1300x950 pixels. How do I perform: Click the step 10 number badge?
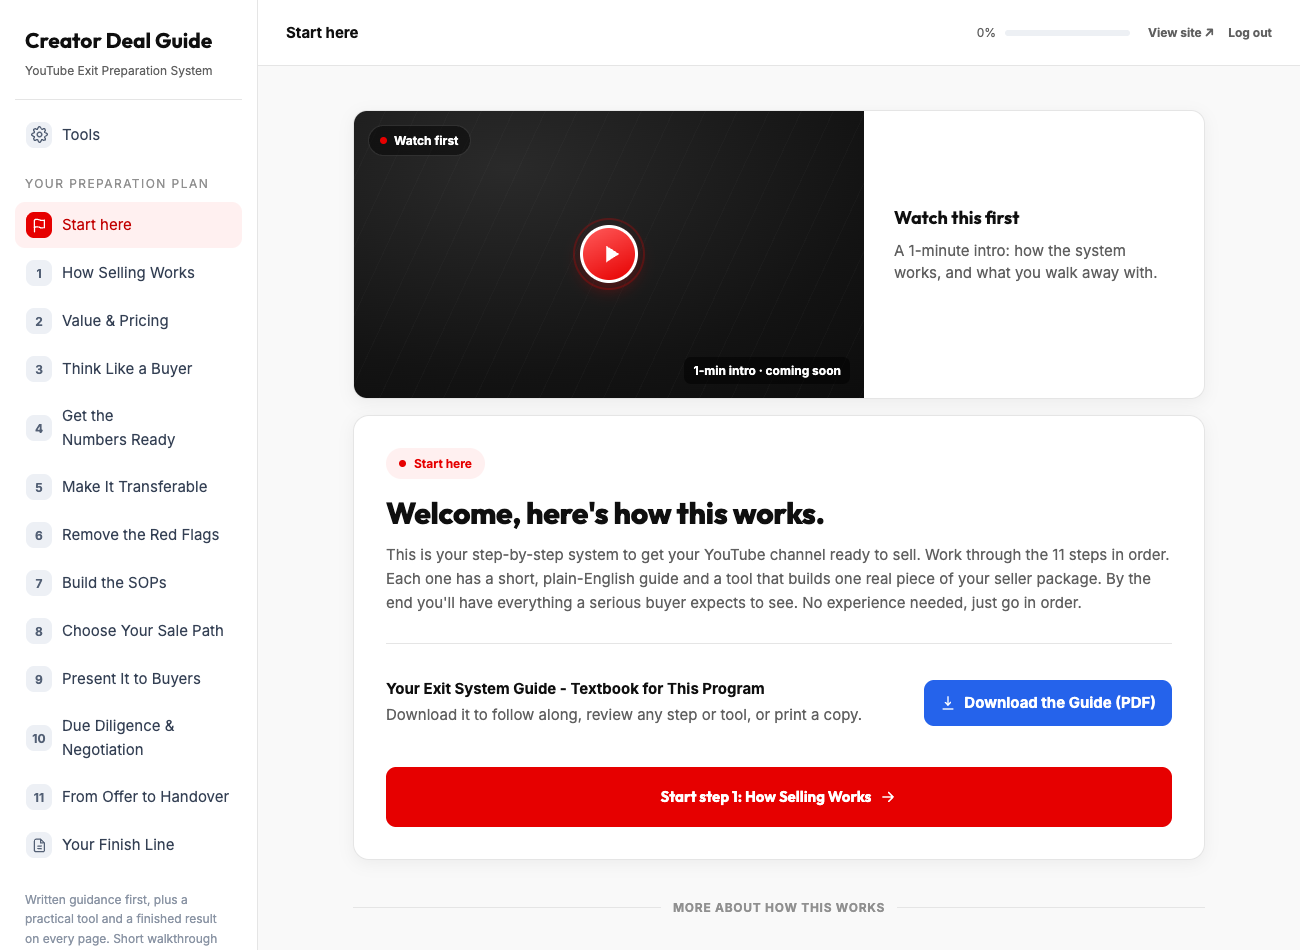[x=39, y=738]
